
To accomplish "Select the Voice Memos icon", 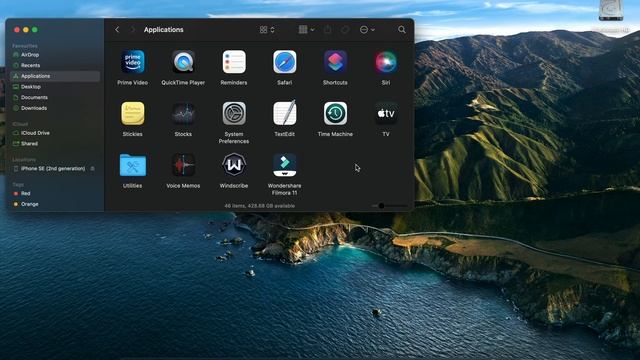I will pyautogui.click(x=183, y=165).
